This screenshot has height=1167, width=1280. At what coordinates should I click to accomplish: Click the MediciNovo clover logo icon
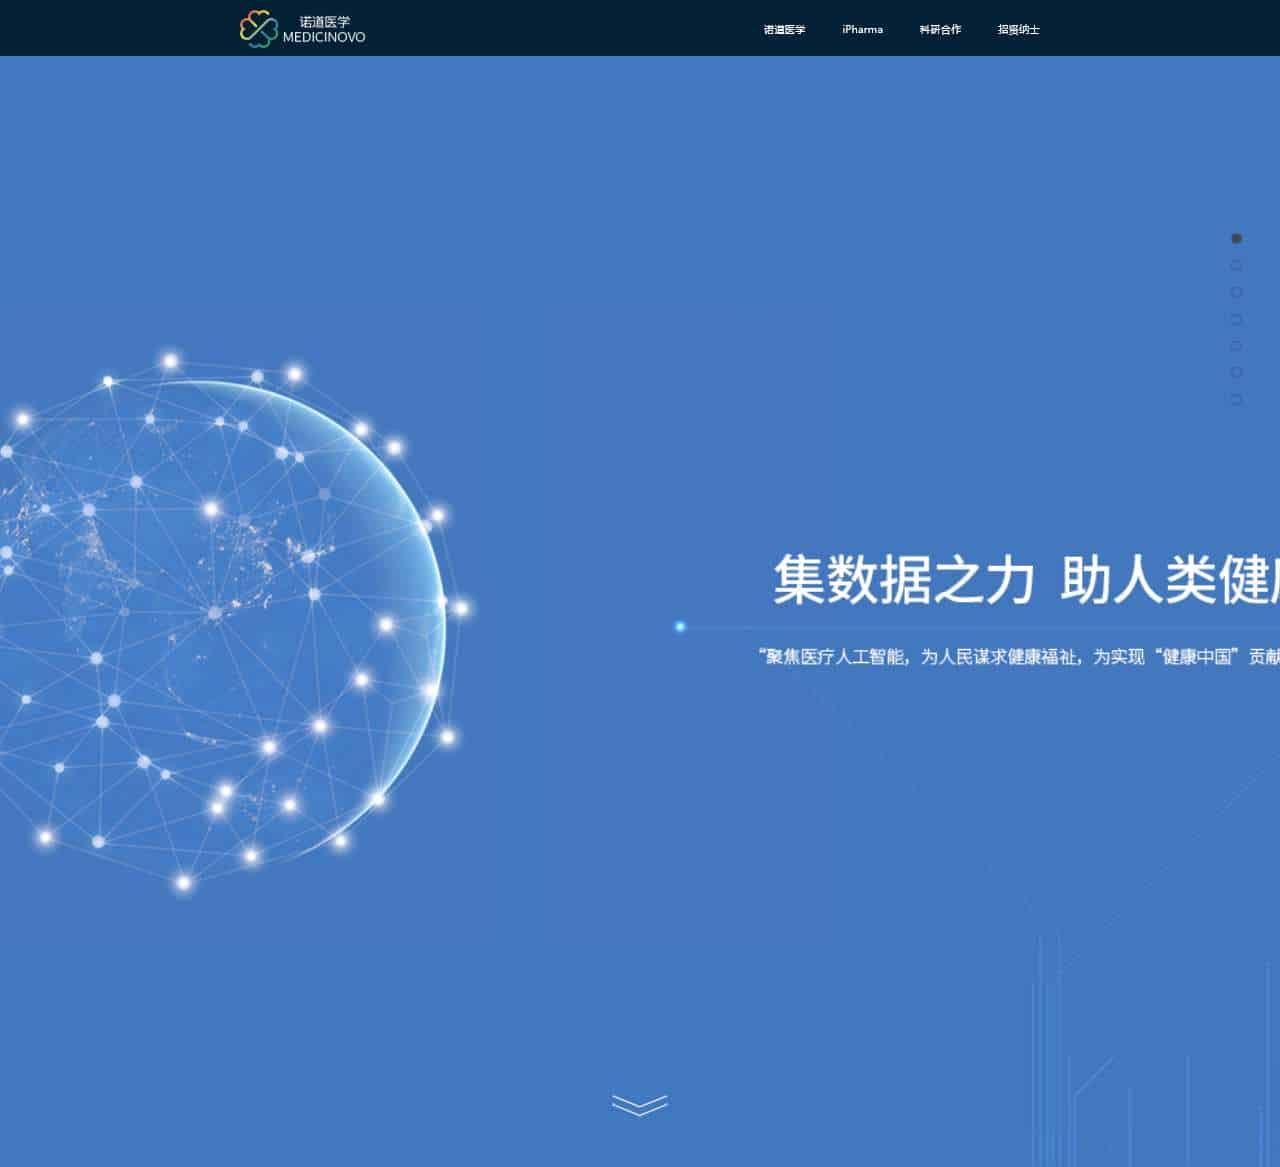click(x=257, y=27)
